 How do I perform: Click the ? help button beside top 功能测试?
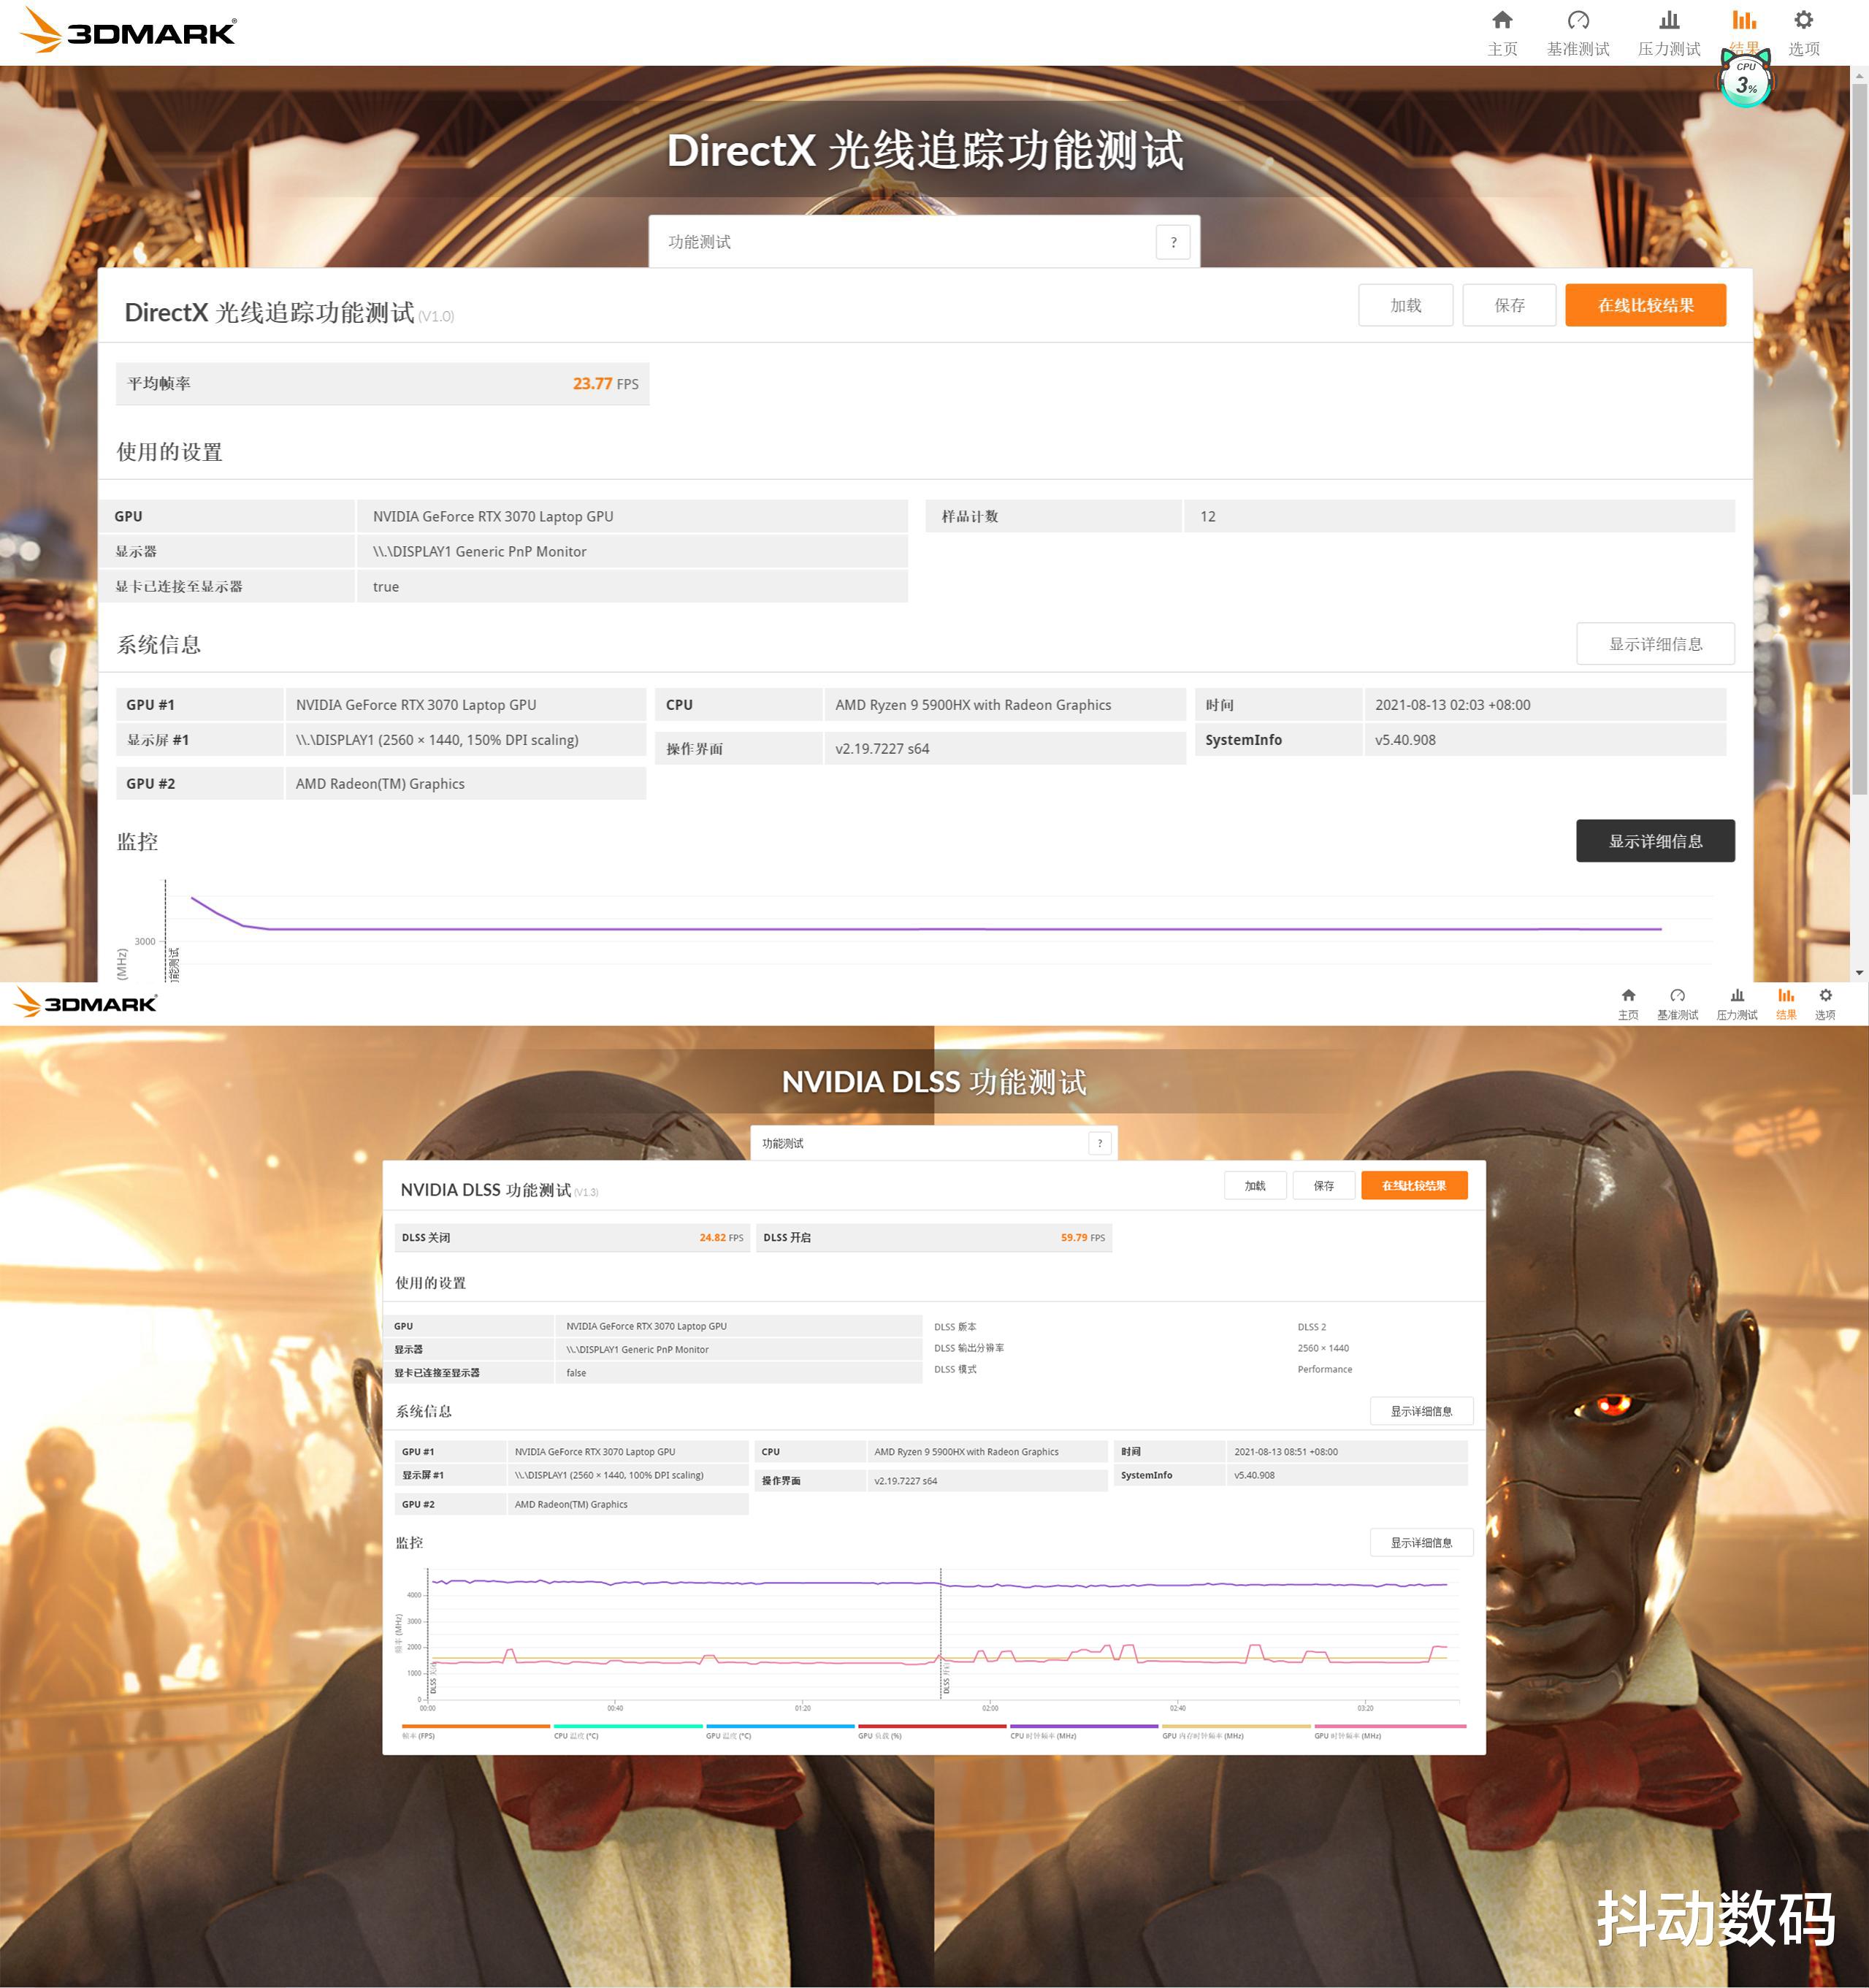[x=1173, y=242]
